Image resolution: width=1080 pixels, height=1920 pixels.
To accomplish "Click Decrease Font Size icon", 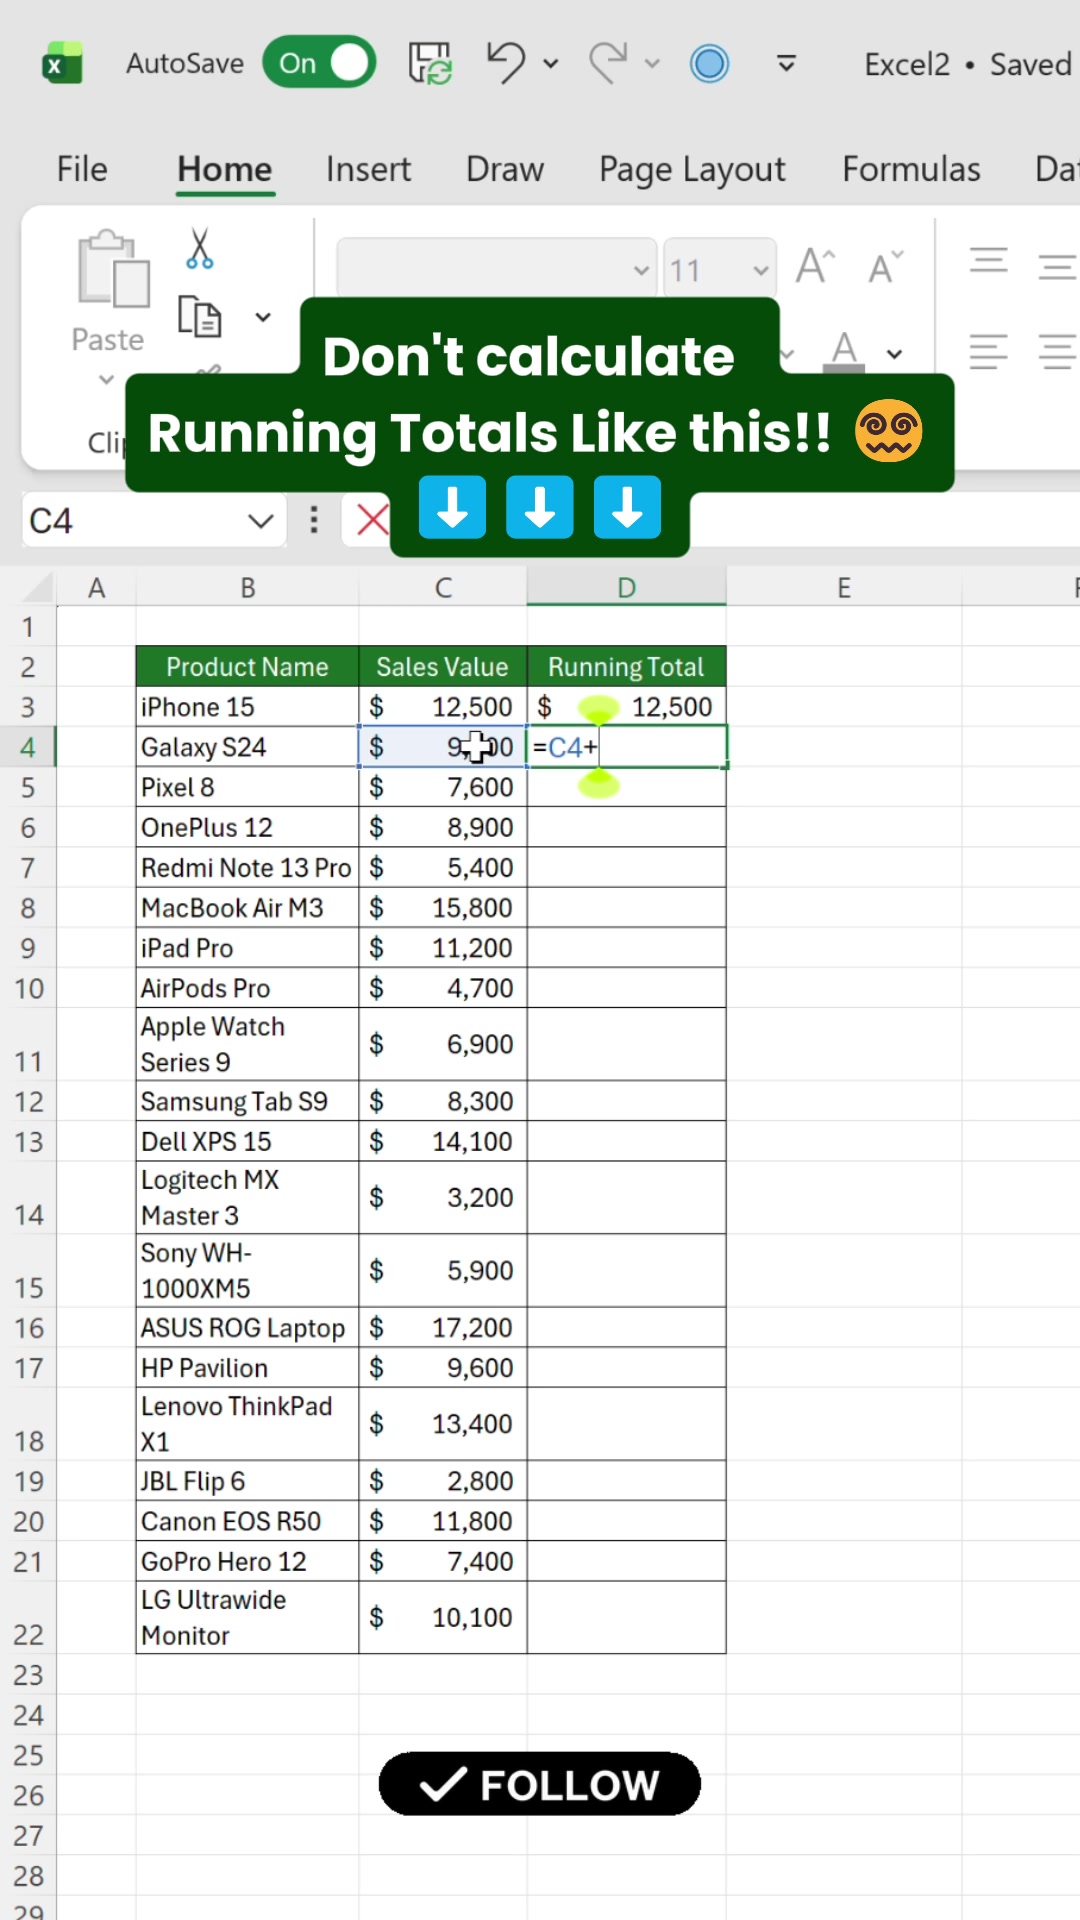I will coord(885,266).
